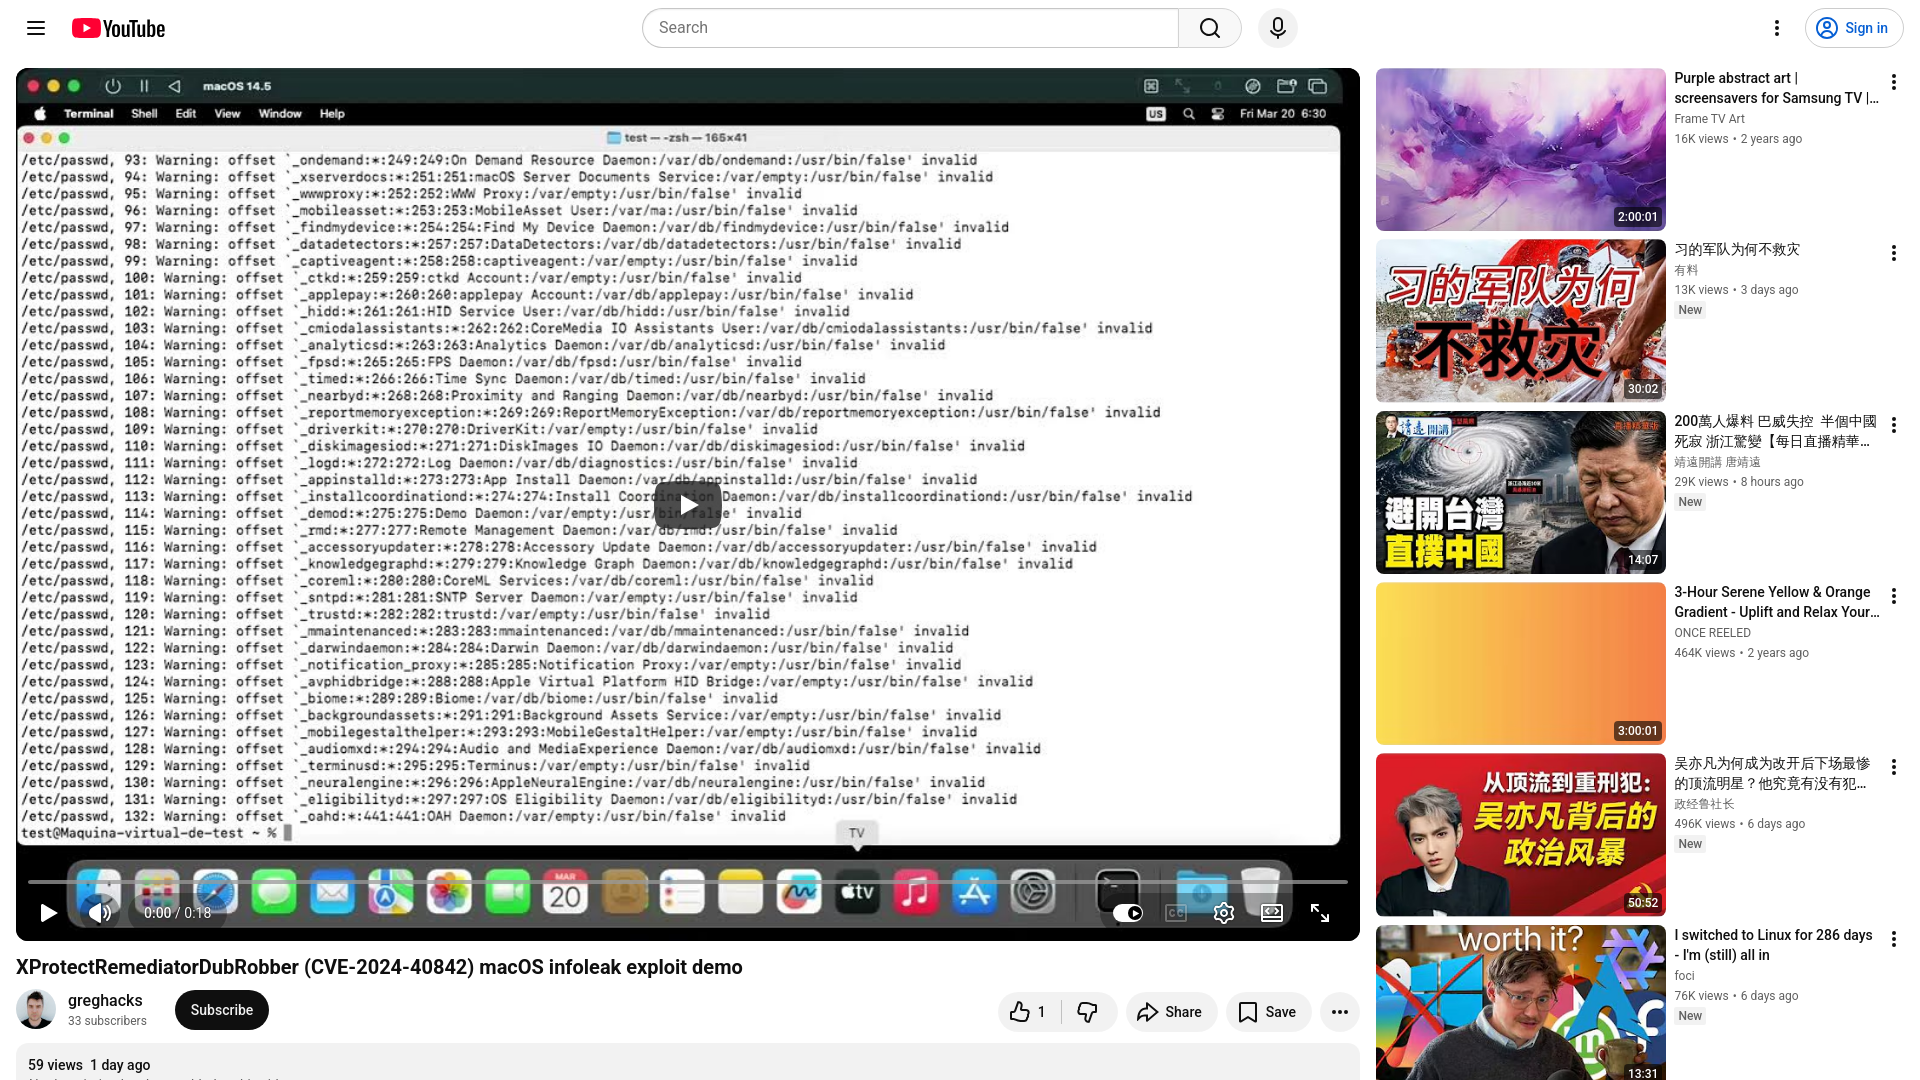The height and width of the screenshot is (1080, 1920).
Task: Click Shell menu in video's macOS menu bar
Action: [x=144, y=114]
